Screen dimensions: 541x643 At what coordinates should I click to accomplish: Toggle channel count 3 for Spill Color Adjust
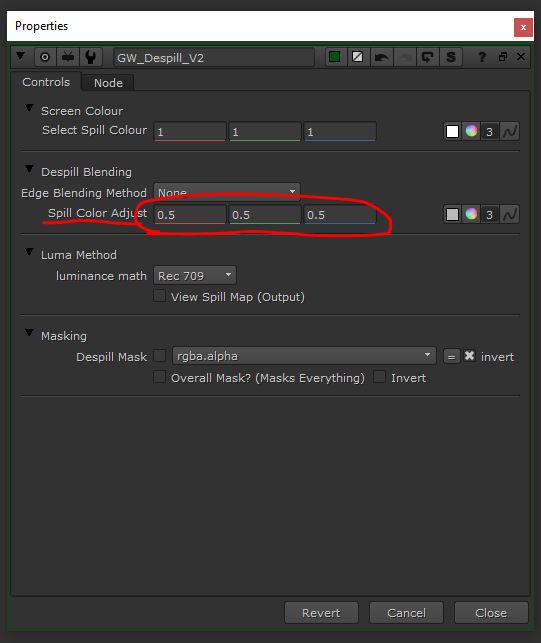coord(489,214)
